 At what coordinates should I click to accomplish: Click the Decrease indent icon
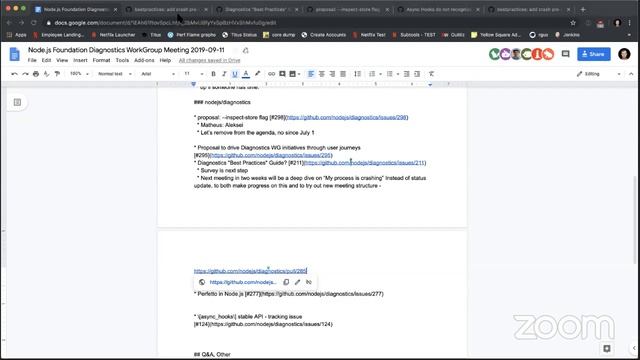pyautogui.click(x=407, y=74)
